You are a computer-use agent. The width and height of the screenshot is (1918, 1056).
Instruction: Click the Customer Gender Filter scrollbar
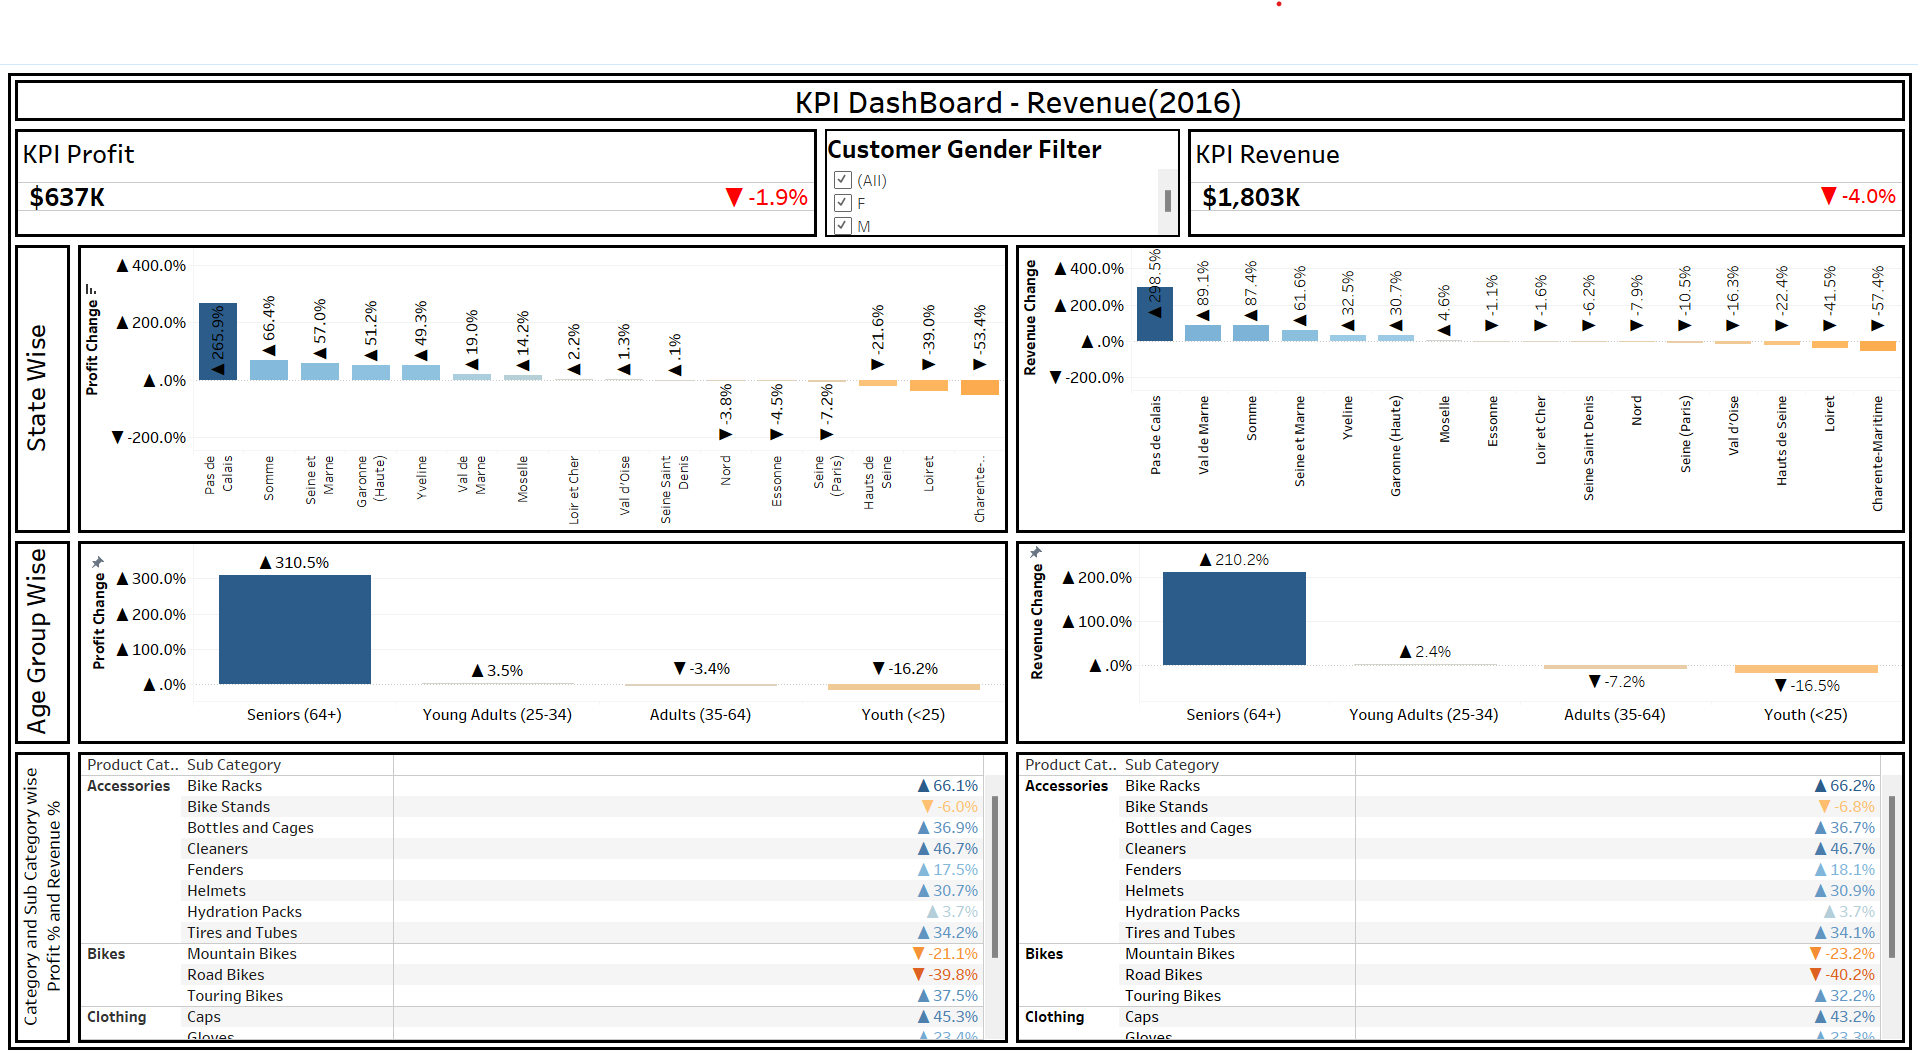(1167, 201)
